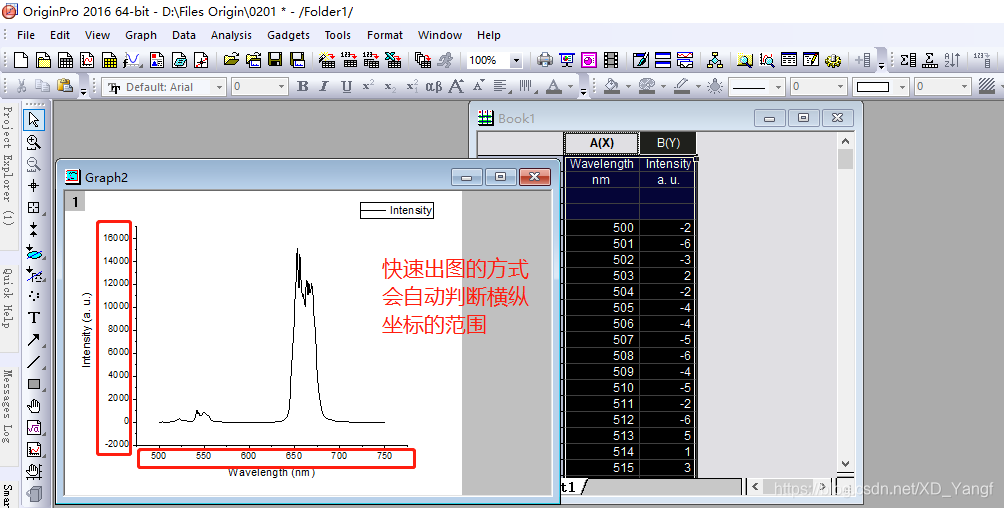Click the gear icon on the standard toolbar
1004x508 pixels.
coord(832,60)
